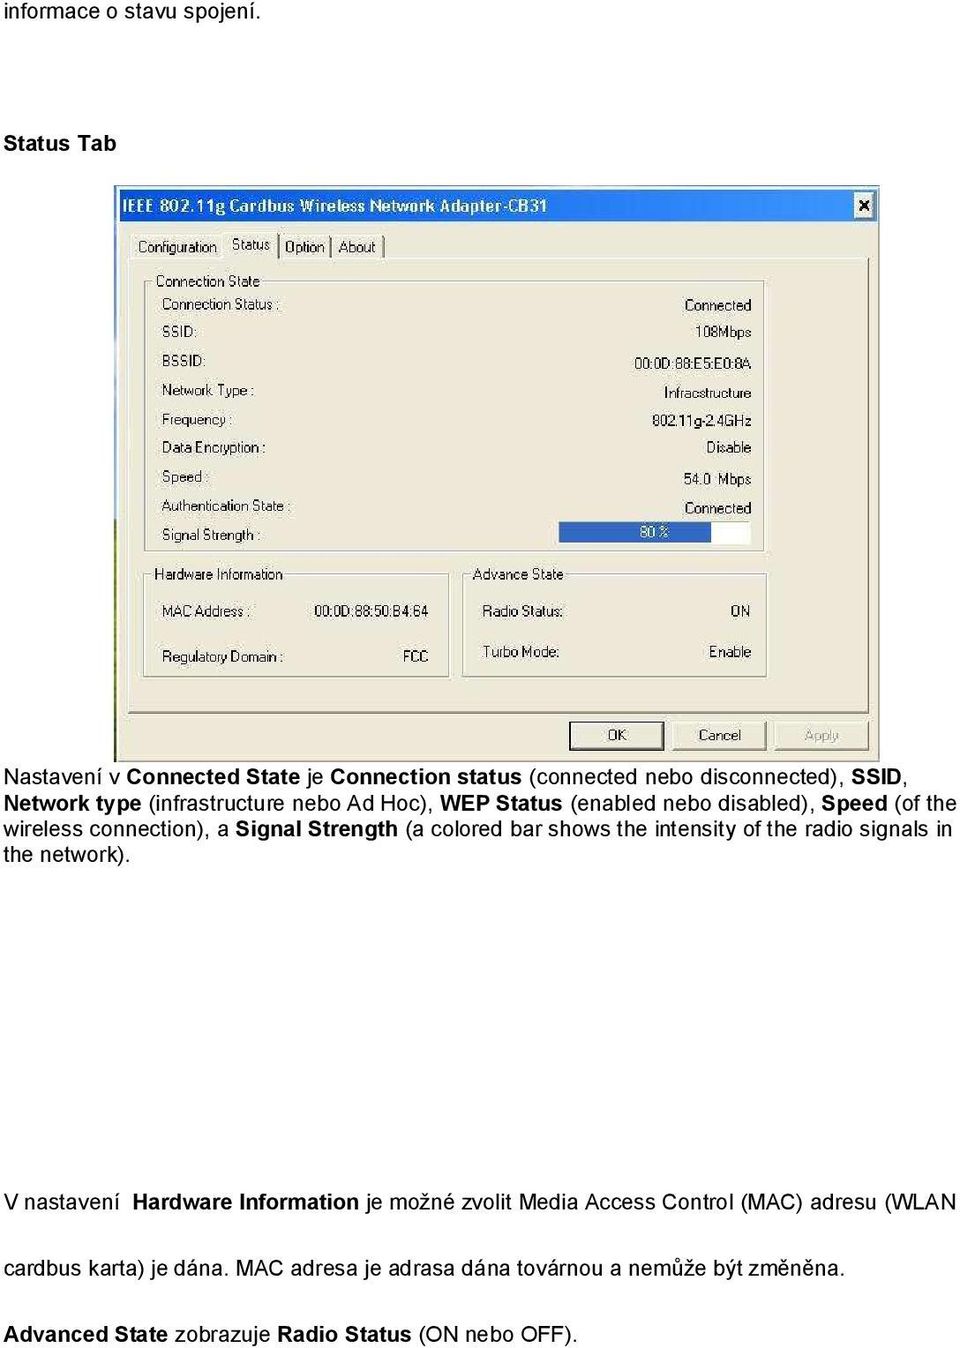Image resolution: width=960 pixels, height=1348 pixels.
Task: Click the greyed Apply button
Action: pyautogui.click(x=822, y=735)
